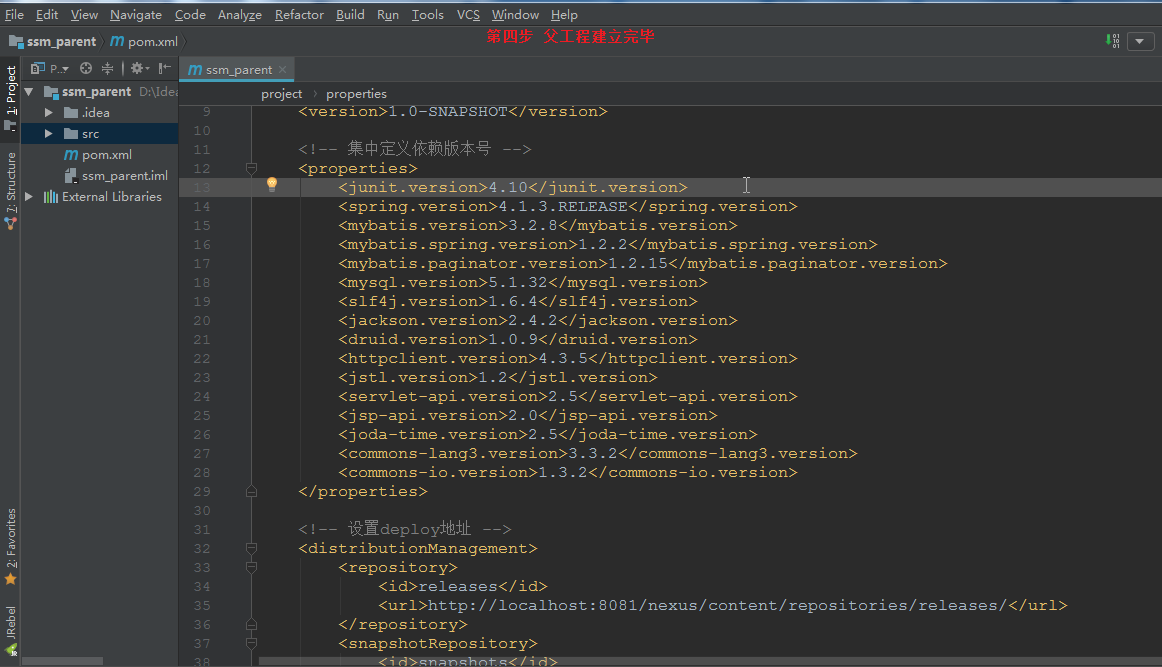
Task: Select ssm_parent.iml file in tree
Action: point(124,176)
